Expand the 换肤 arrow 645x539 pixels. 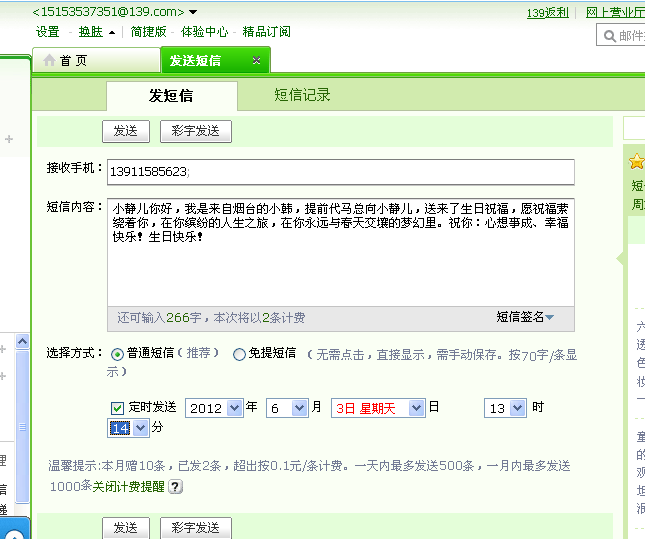click(x=112, y=33)
